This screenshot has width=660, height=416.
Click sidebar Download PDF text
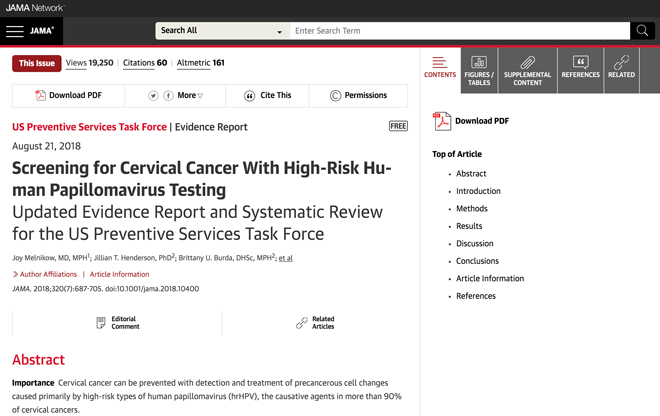[482, 121]
